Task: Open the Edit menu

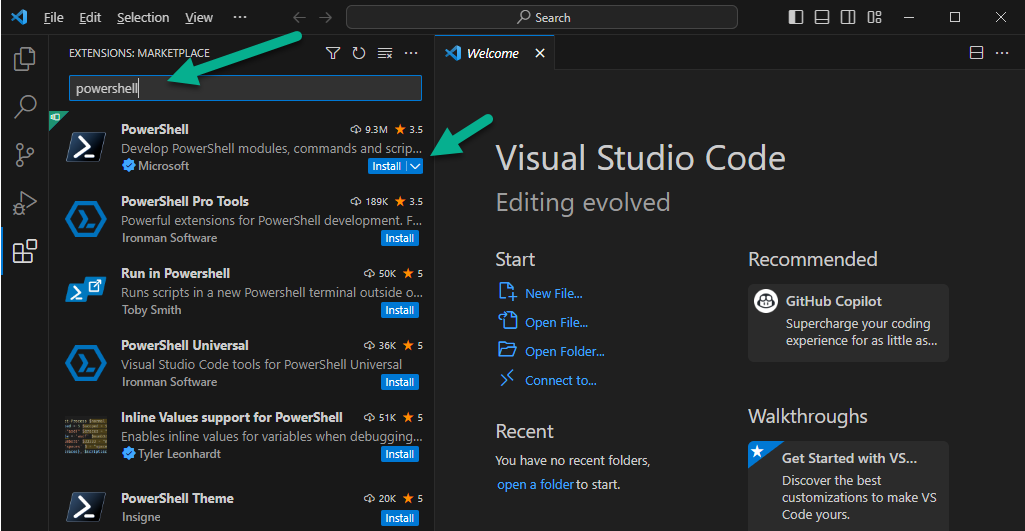Action: [90, 18]
